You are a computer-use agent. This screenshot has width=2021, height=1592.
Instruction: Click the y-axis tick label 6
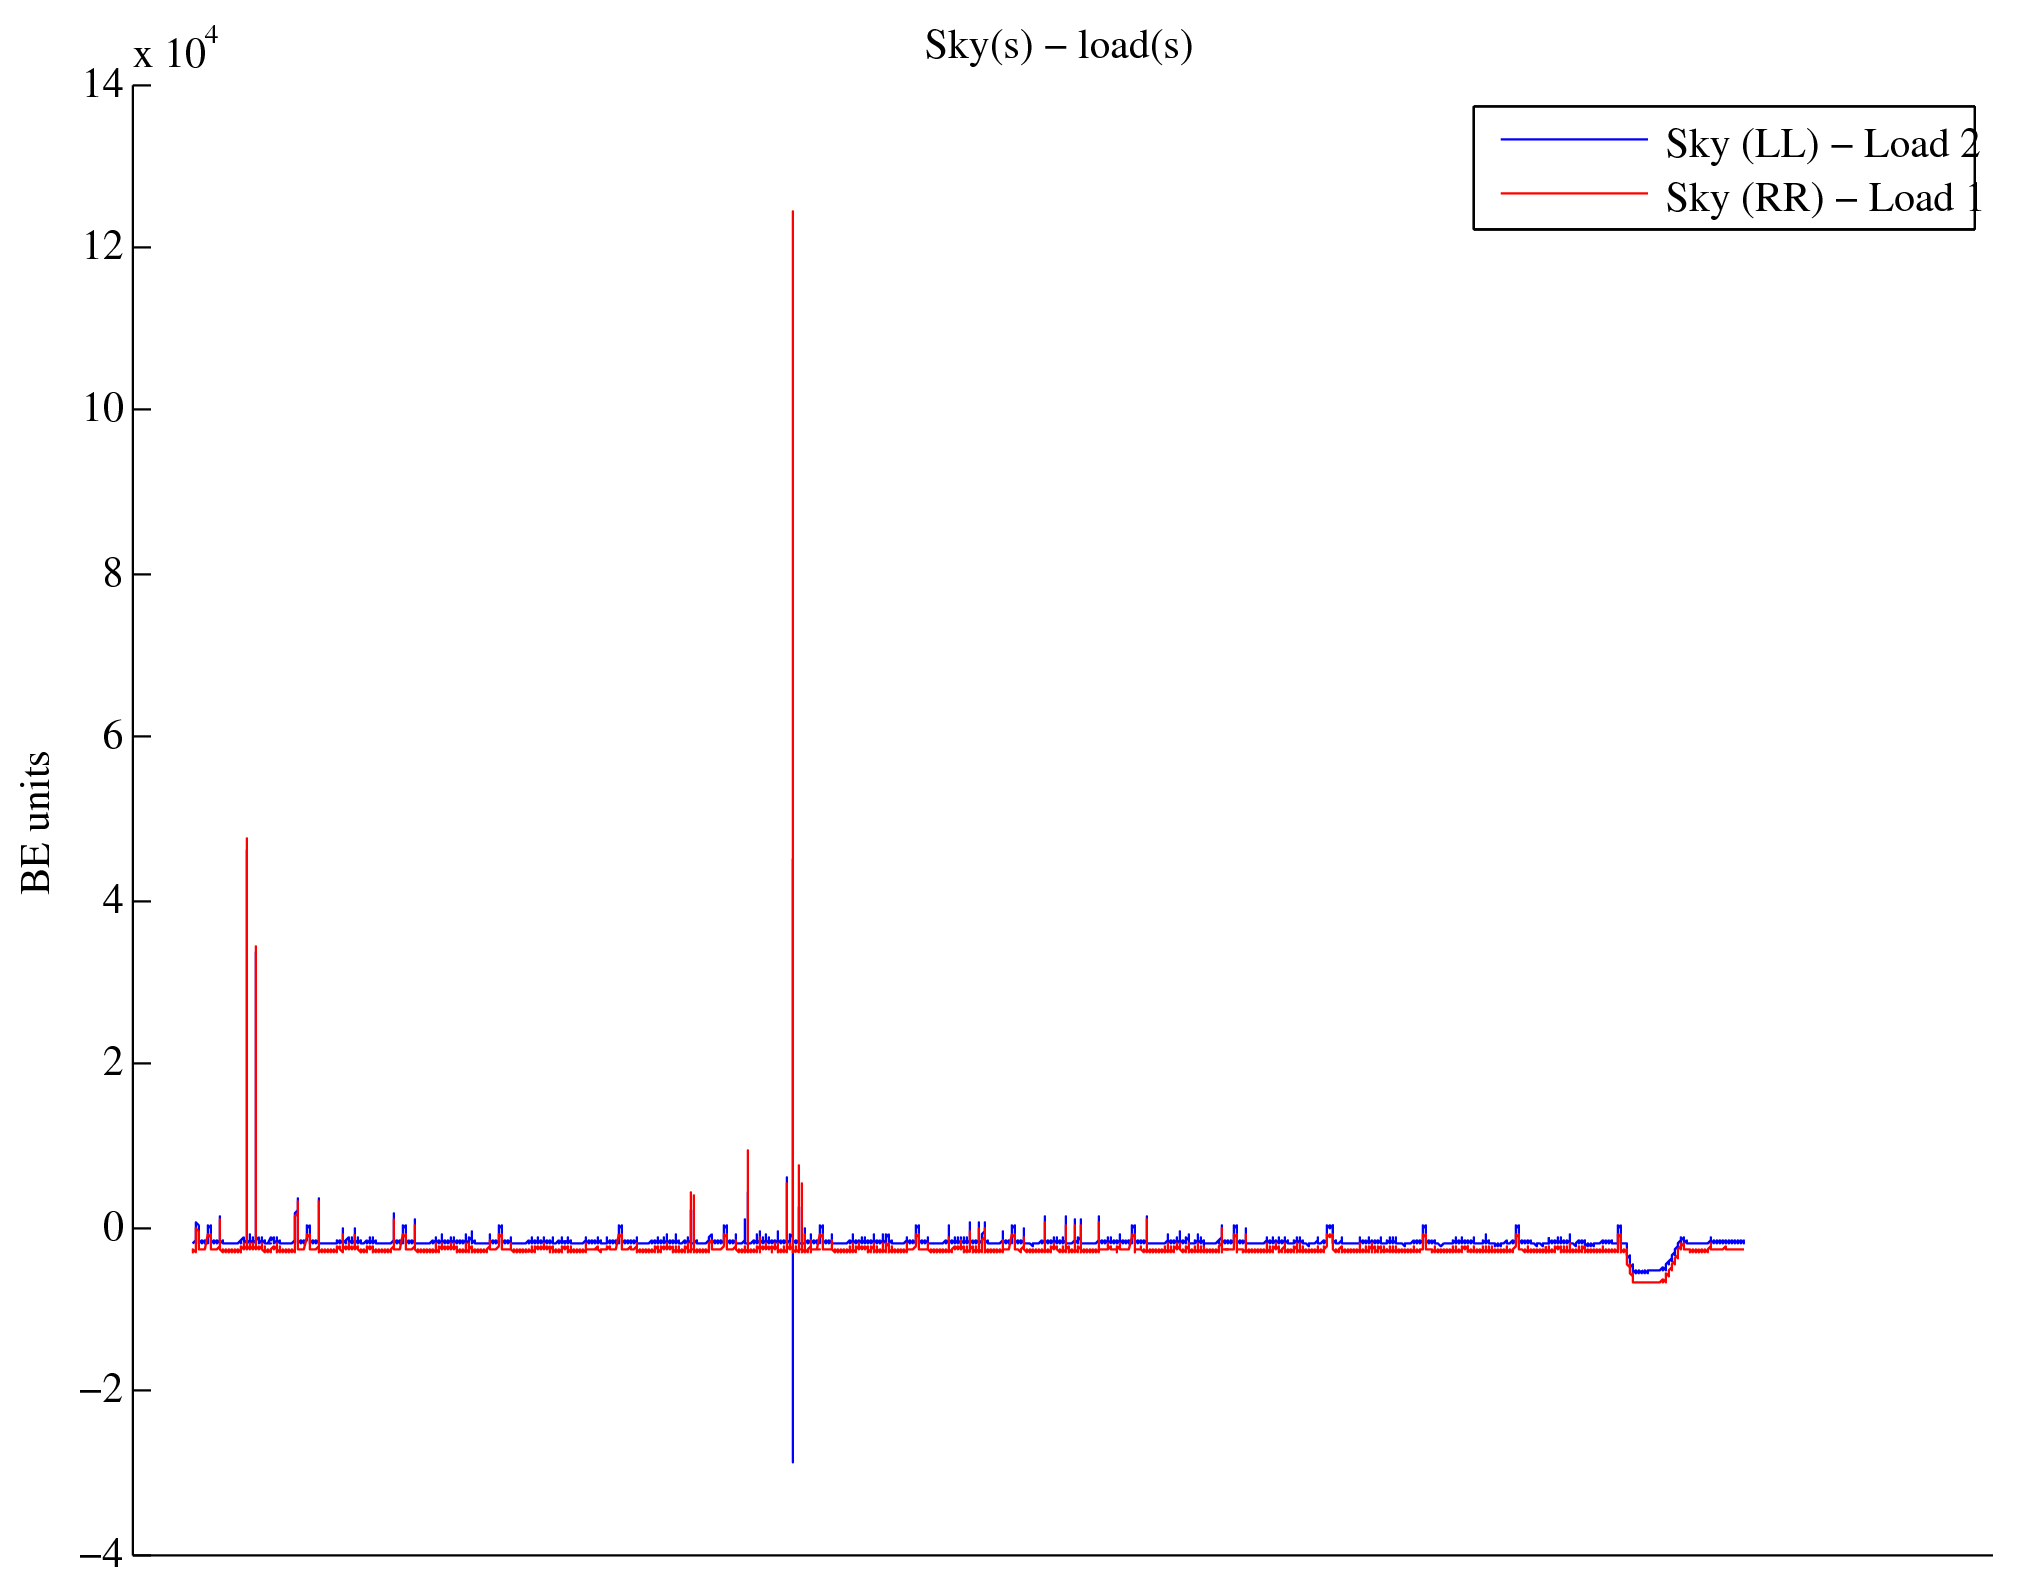point(113,736)
